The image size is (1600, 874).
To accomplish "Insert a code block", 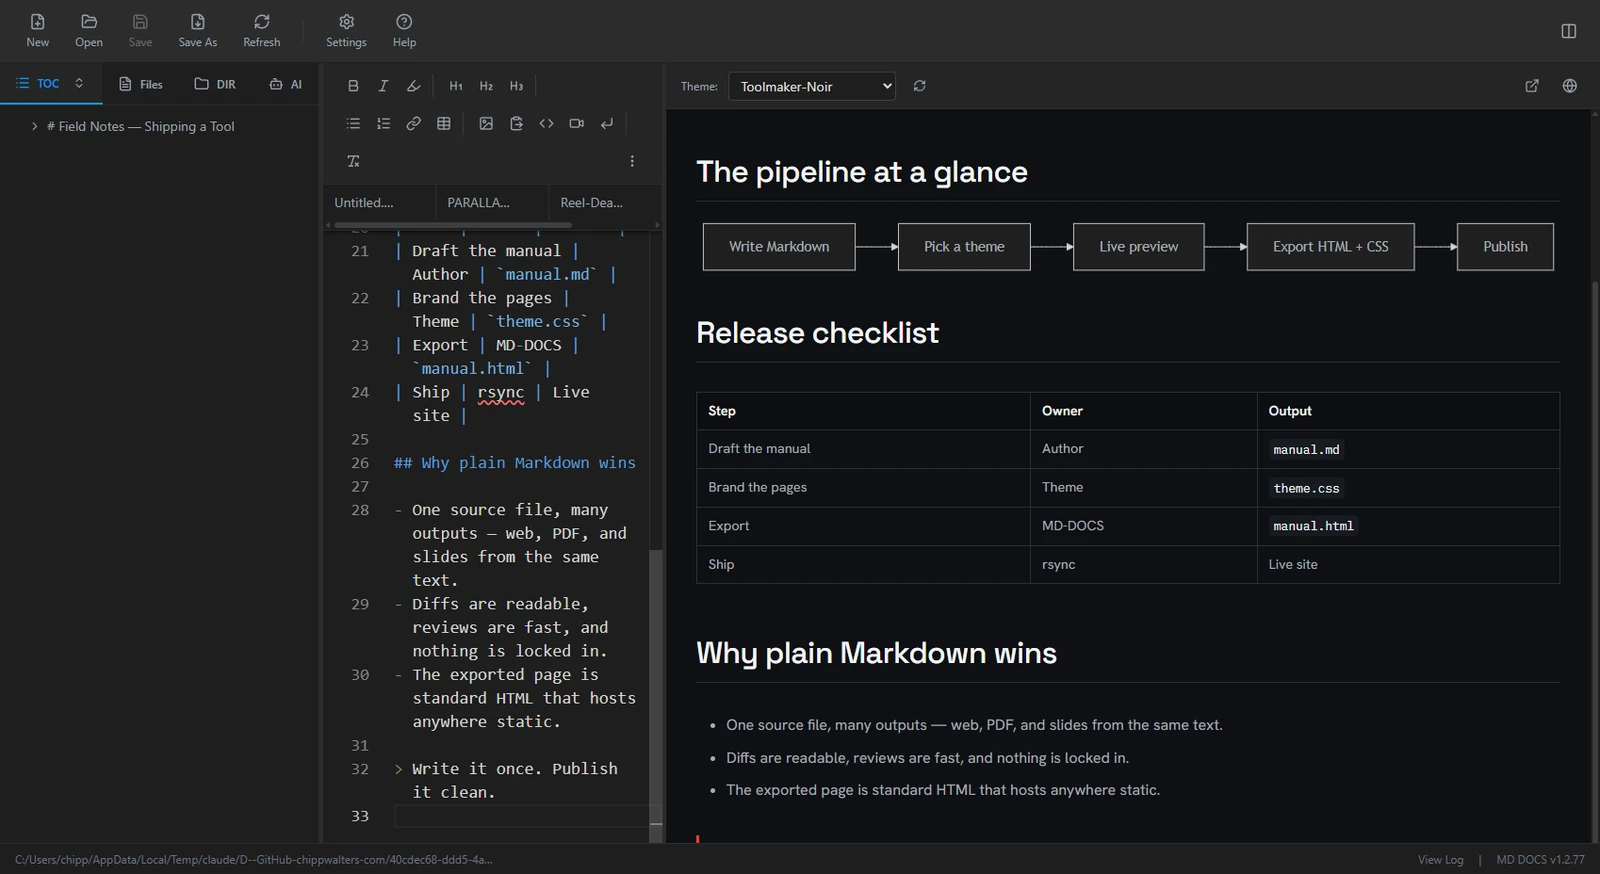I will point(546,123).
